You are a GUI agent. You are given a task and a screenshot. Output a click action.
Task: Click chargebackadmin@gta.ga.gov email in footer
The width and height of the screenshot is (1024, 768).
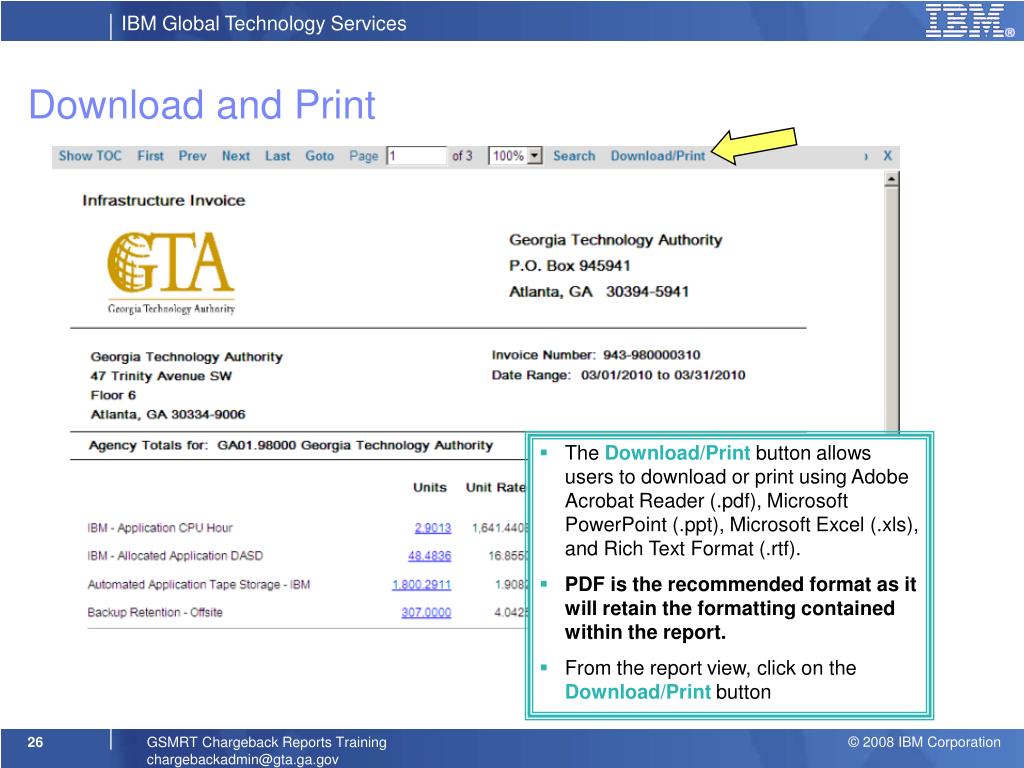[242, 760]
